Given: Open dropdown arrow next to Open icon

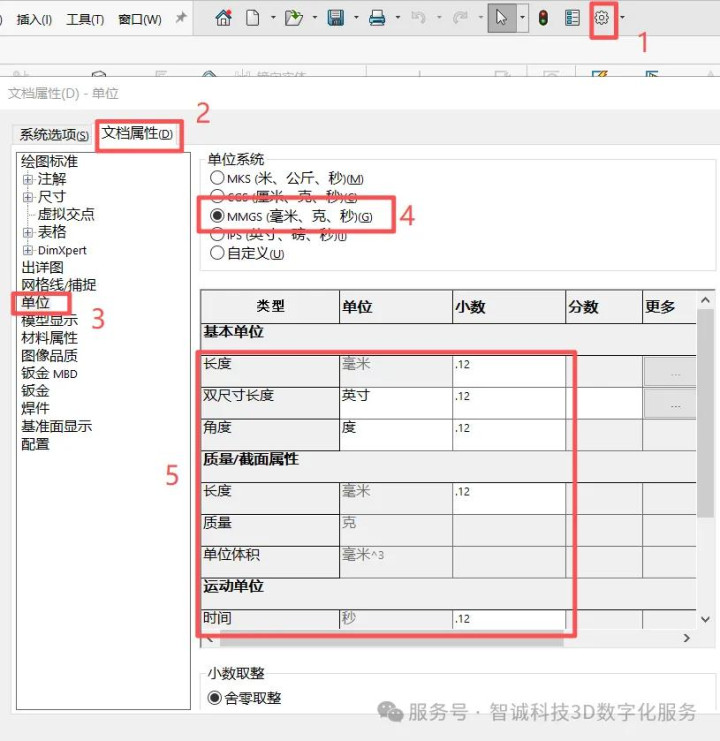Looking at the screenshot, I should (315, 18).
